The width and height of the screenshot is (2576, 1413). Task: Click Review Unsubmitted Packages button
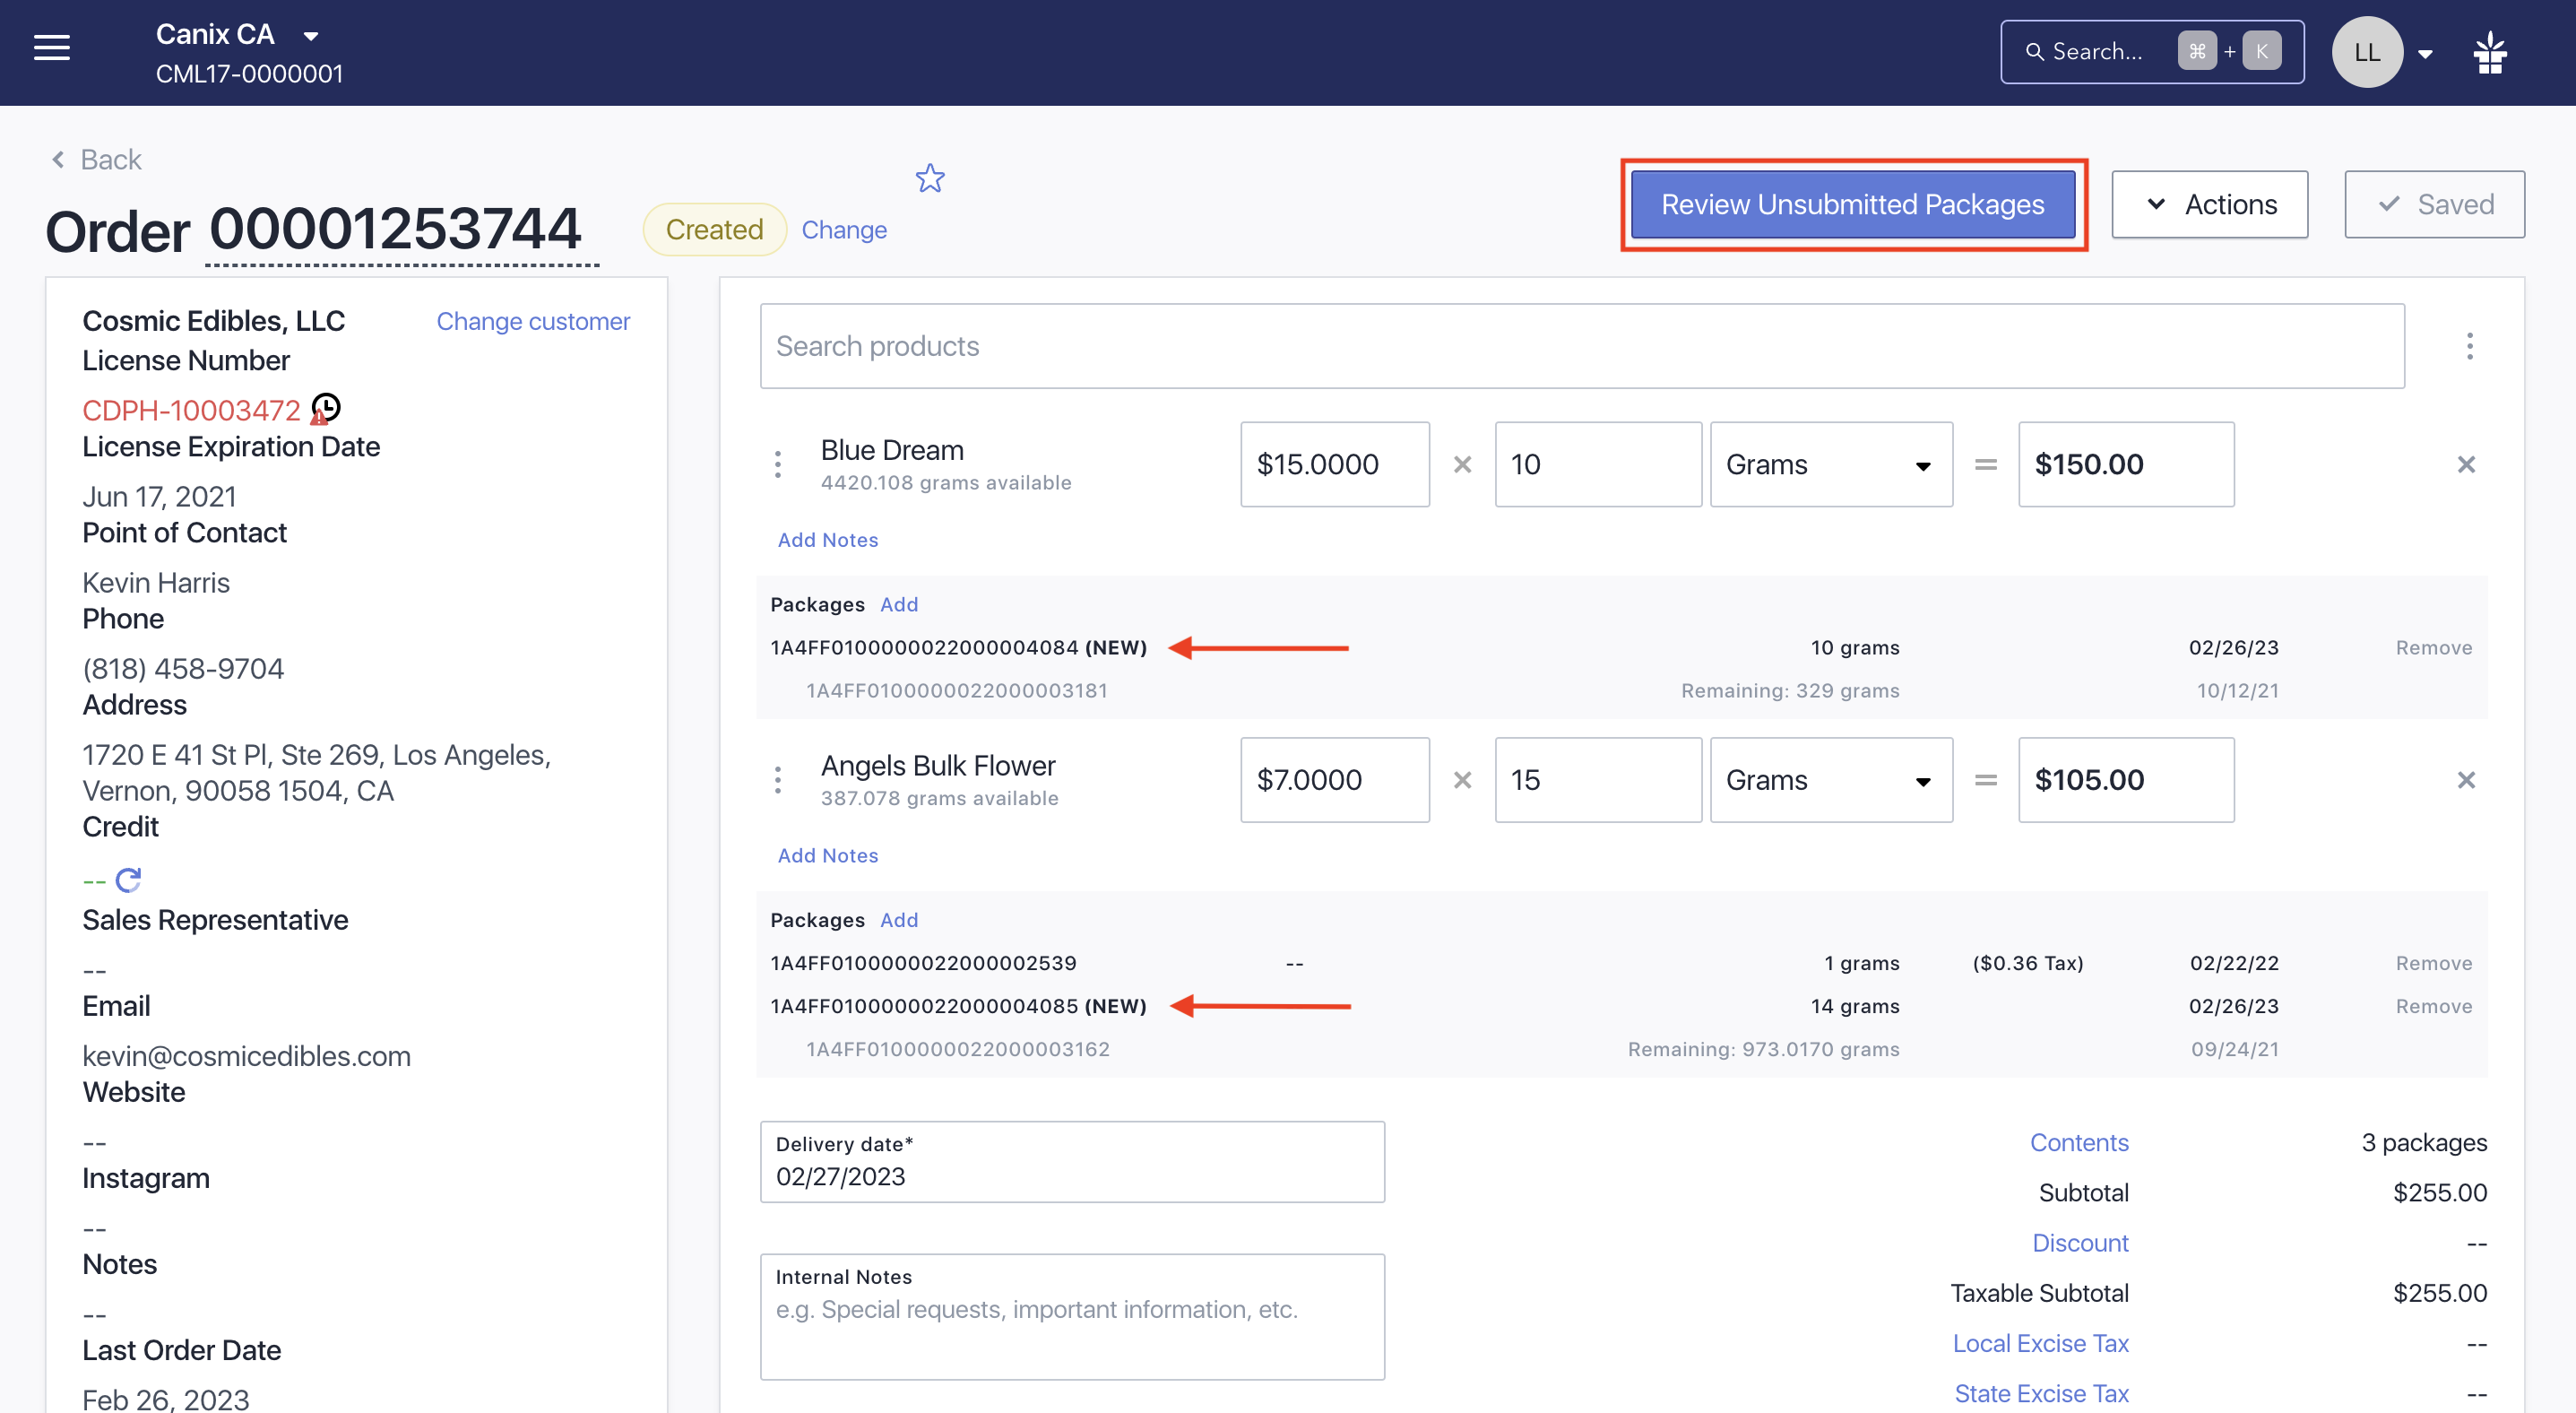(x=1852, y=204)
